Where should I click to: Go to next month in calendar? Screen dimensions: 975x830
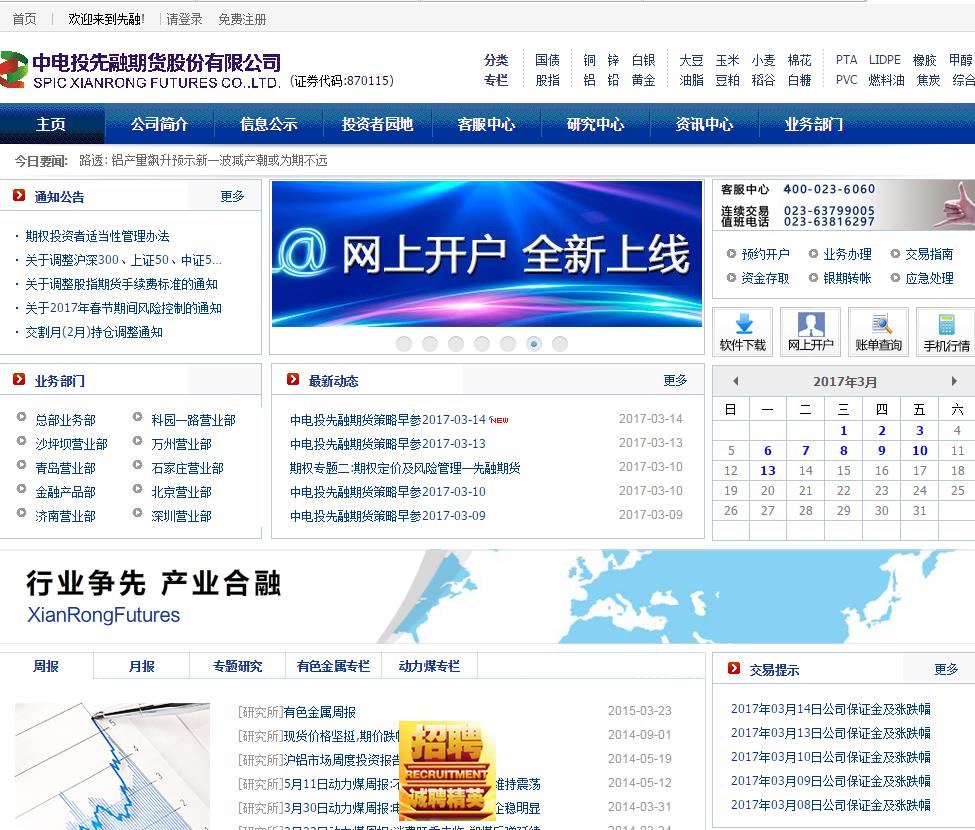click(954, 381)
